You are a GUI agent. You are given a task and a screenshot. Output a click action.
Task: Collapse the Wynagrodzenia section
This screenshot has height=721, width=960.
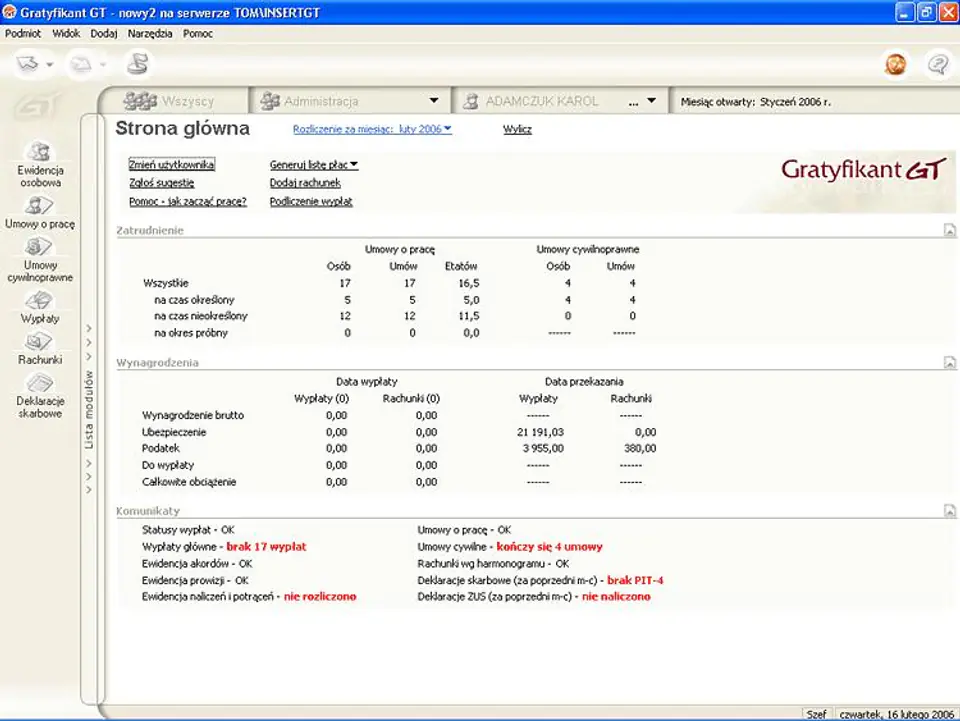click(949, 362)
